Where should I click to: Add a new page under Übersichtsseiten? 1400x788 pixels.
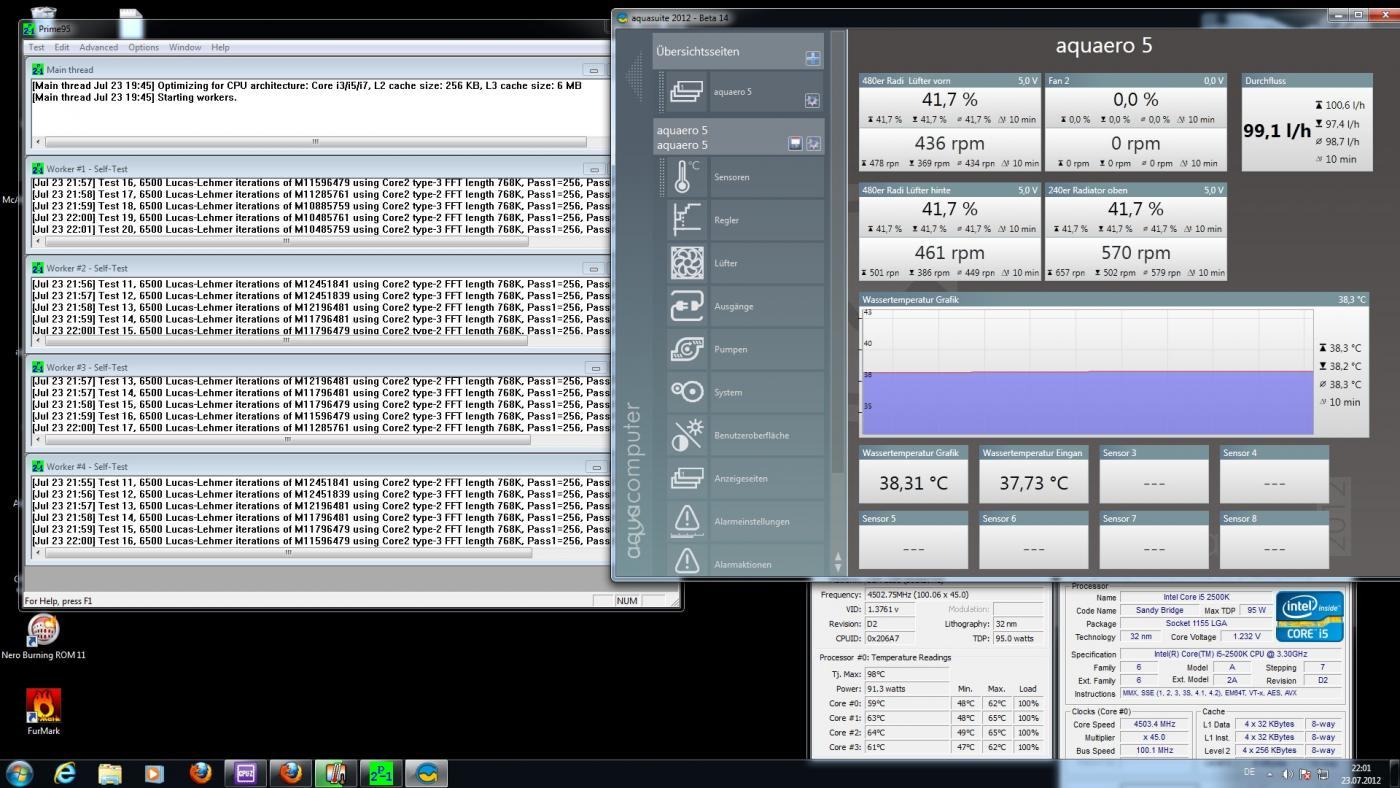pyautogui.click(x=812, y=58)
